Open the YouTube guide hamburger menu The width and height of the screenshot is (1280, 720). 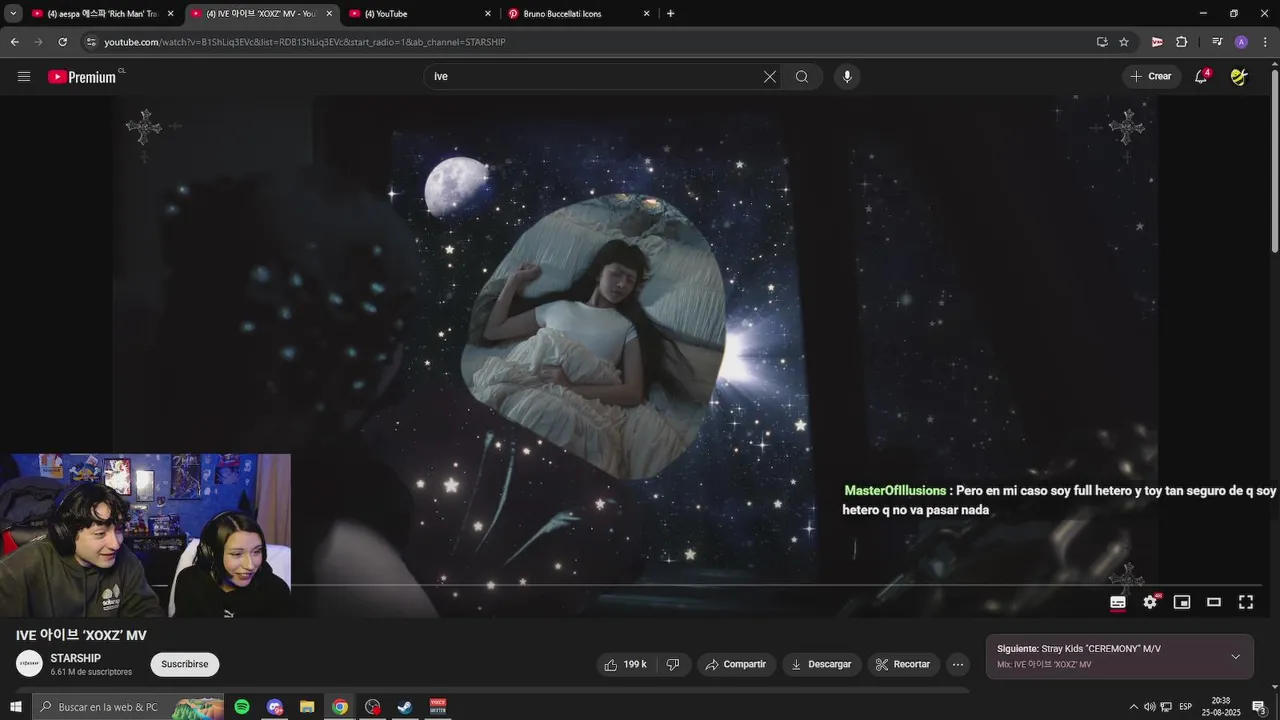click(24, 76)
